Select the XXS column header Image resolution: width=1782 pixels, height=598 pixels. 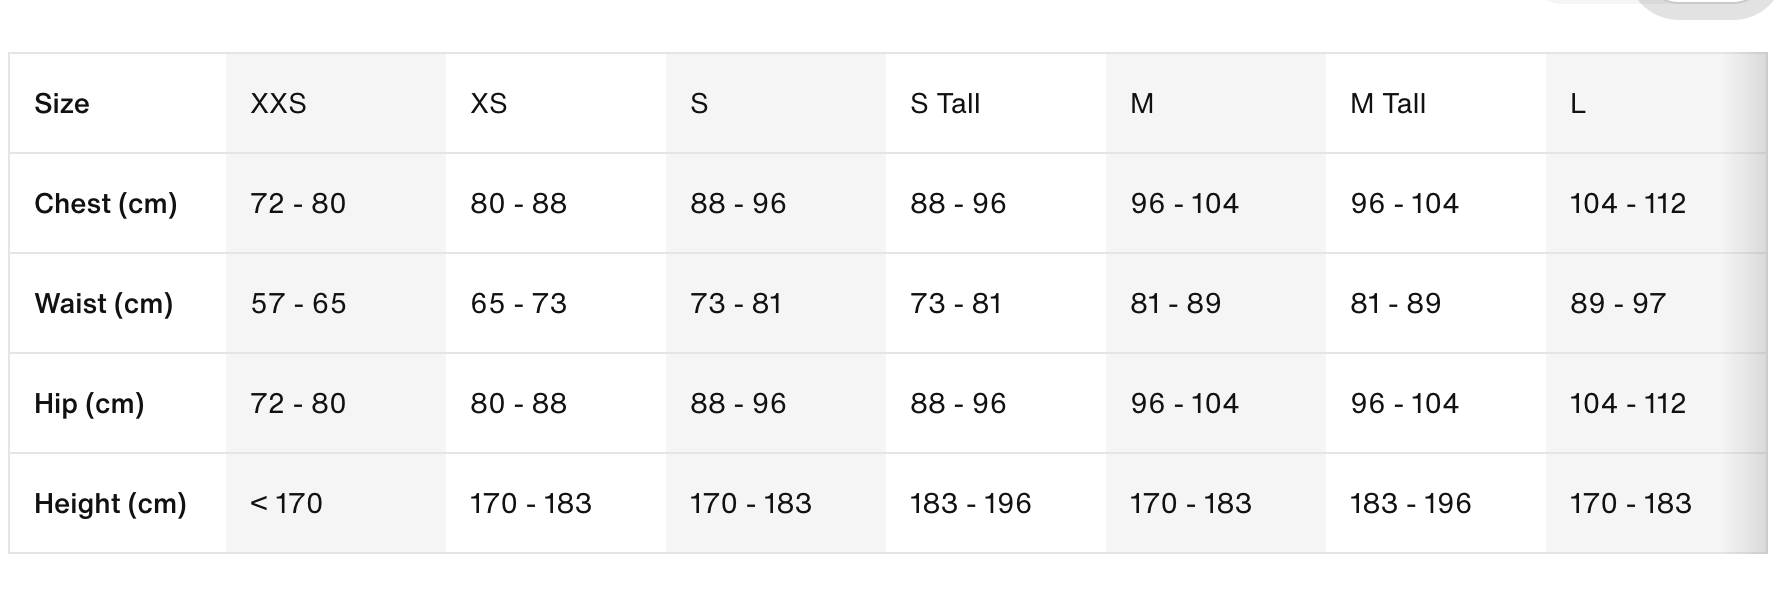click(x=278, y=104)
